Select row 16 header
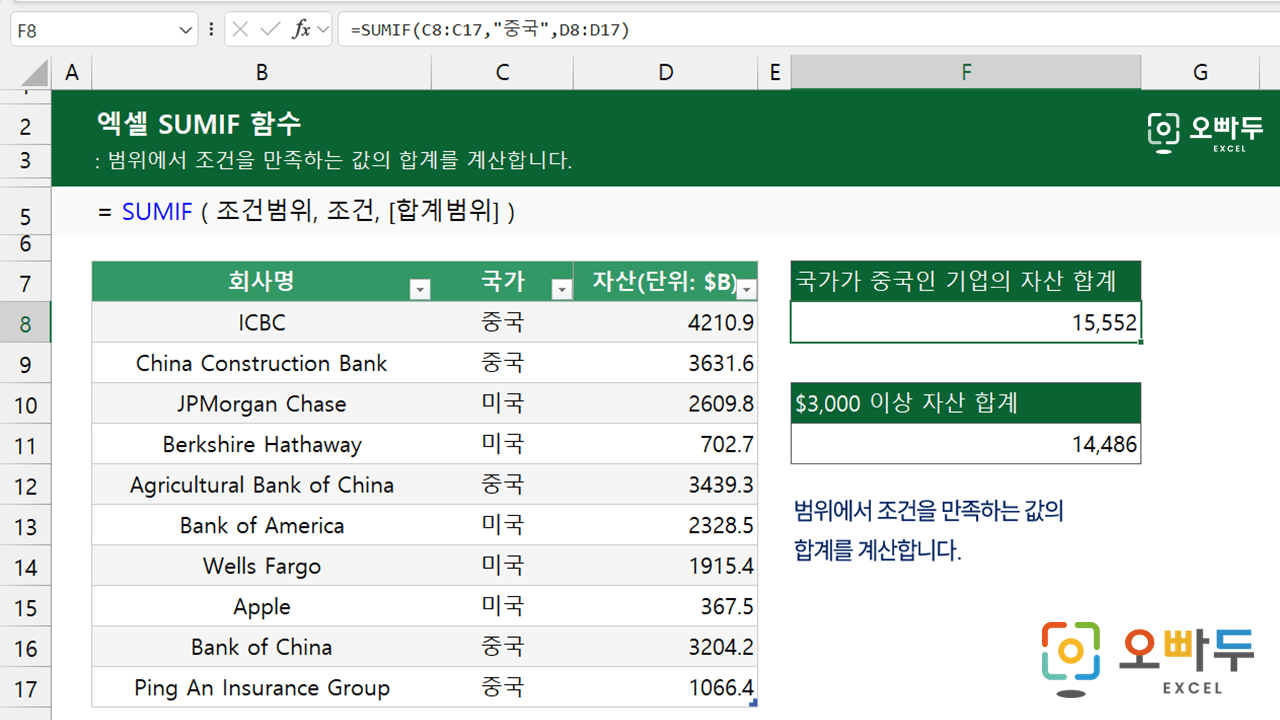This screenshot has height=720, width=1280. [25, 648]
